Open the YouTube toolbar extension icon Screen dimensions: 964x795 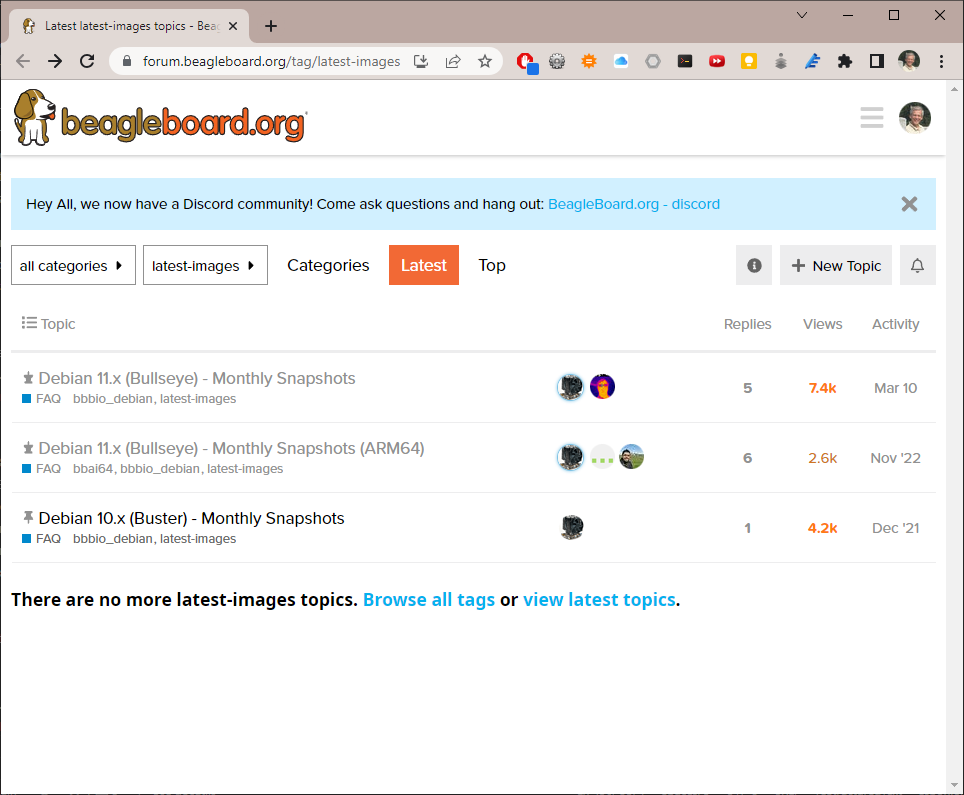717,61
